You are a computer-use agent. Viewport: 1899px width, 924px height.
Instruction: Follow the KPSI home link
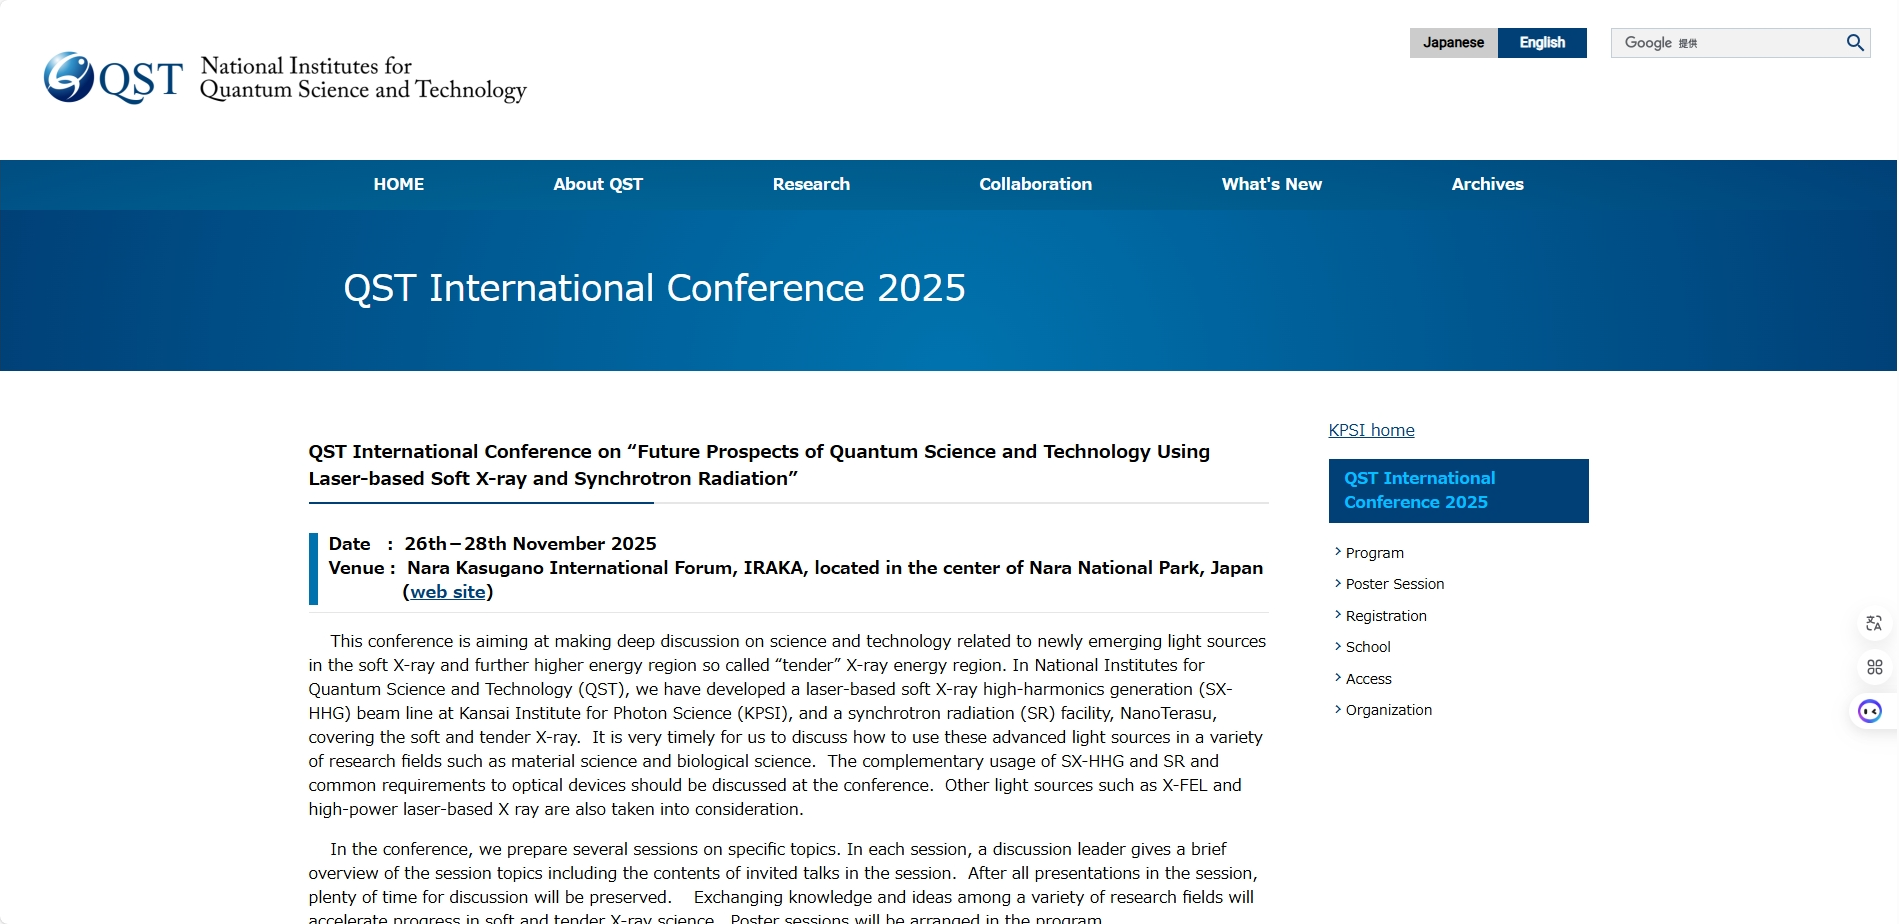click(x=1371, y=430)
